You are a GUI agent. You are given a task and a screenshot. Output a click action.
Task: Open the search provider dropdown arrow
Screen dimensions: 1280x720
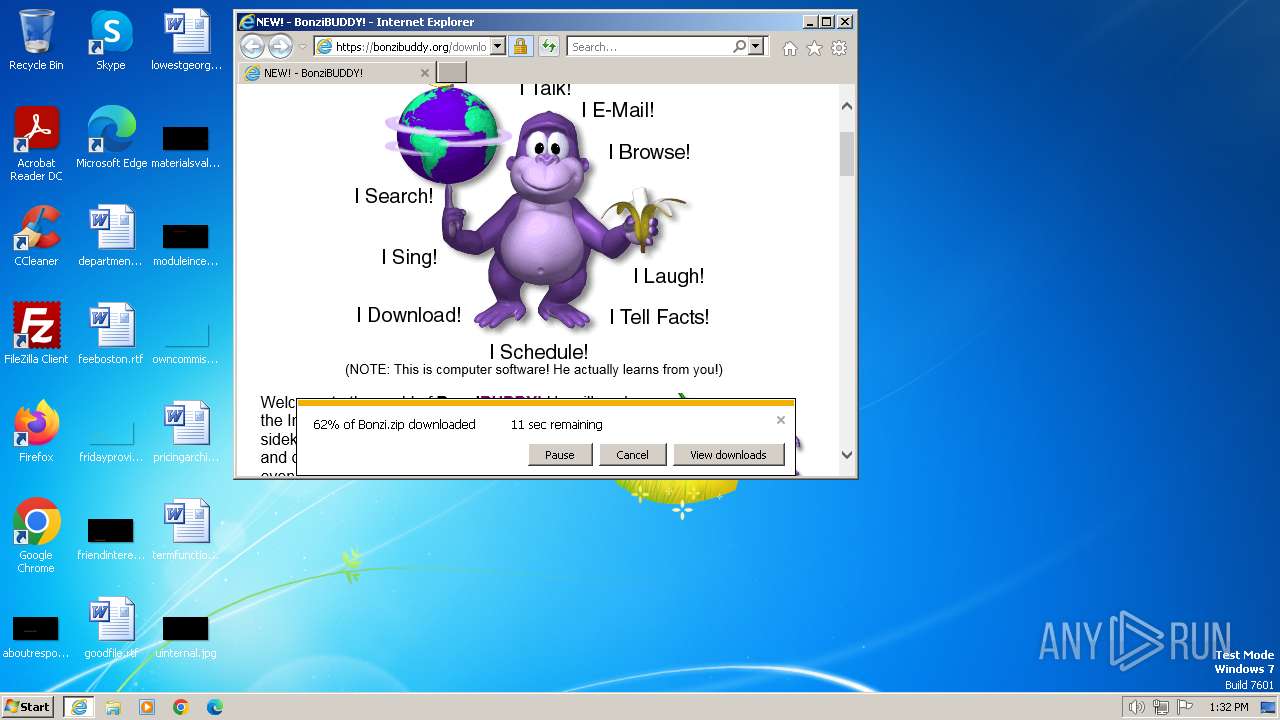pos(755,46)
